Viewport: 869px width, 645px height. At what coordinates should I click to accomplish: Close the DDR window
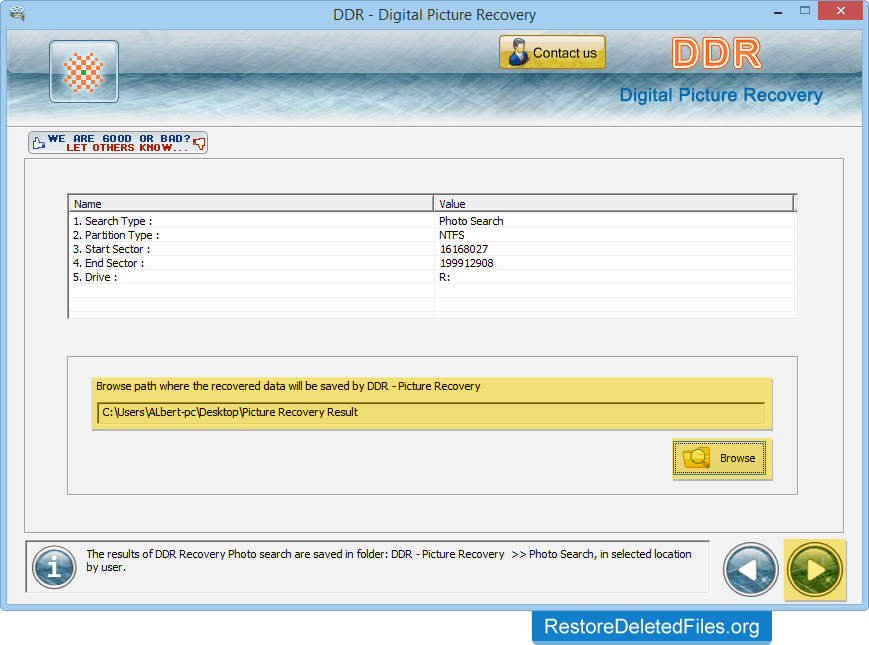point(841,11)
